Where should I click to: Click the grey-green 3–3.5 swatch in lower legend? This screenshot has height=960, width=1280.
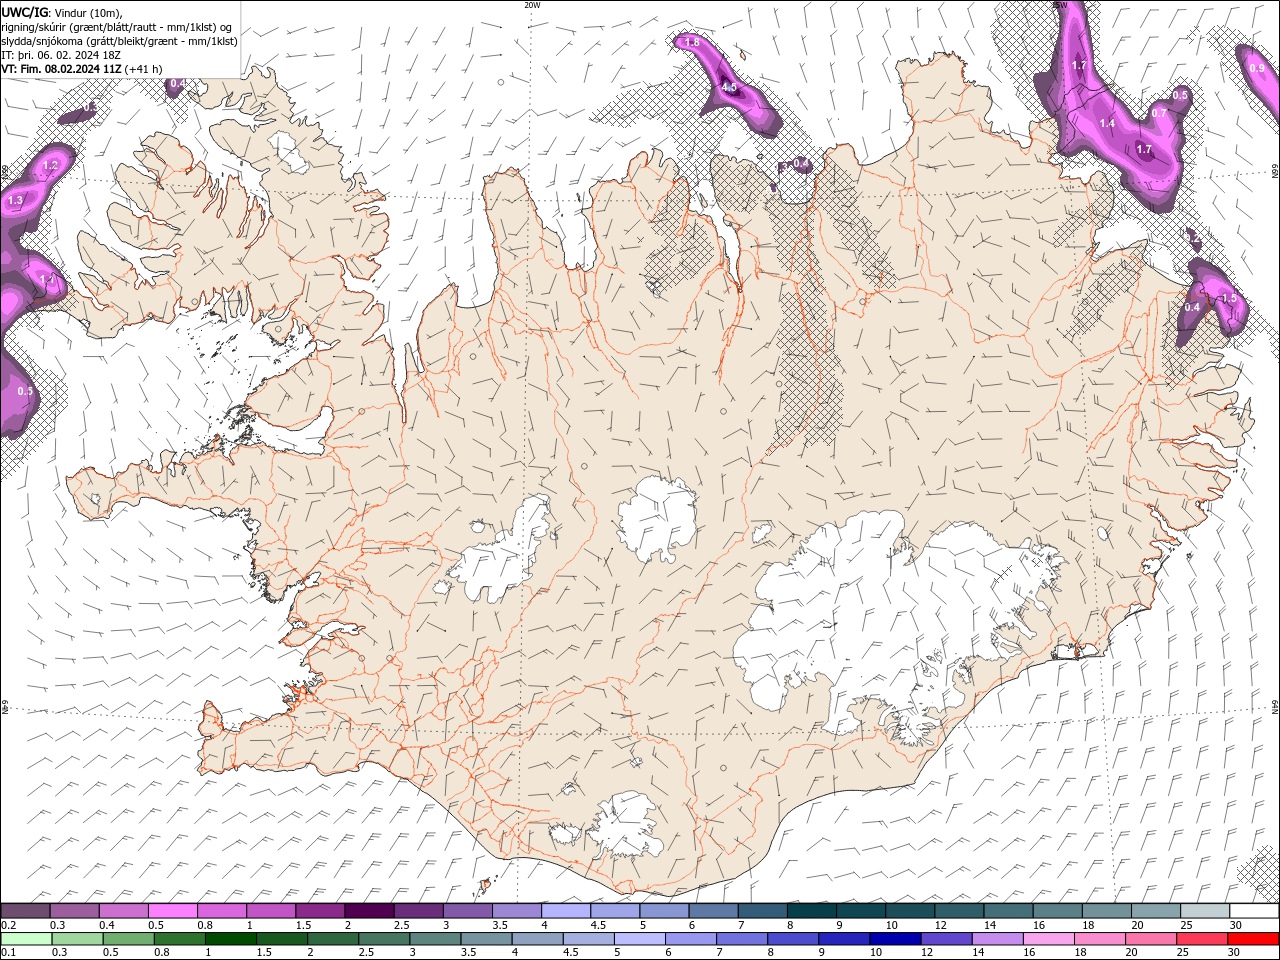[x=434, y=939]
